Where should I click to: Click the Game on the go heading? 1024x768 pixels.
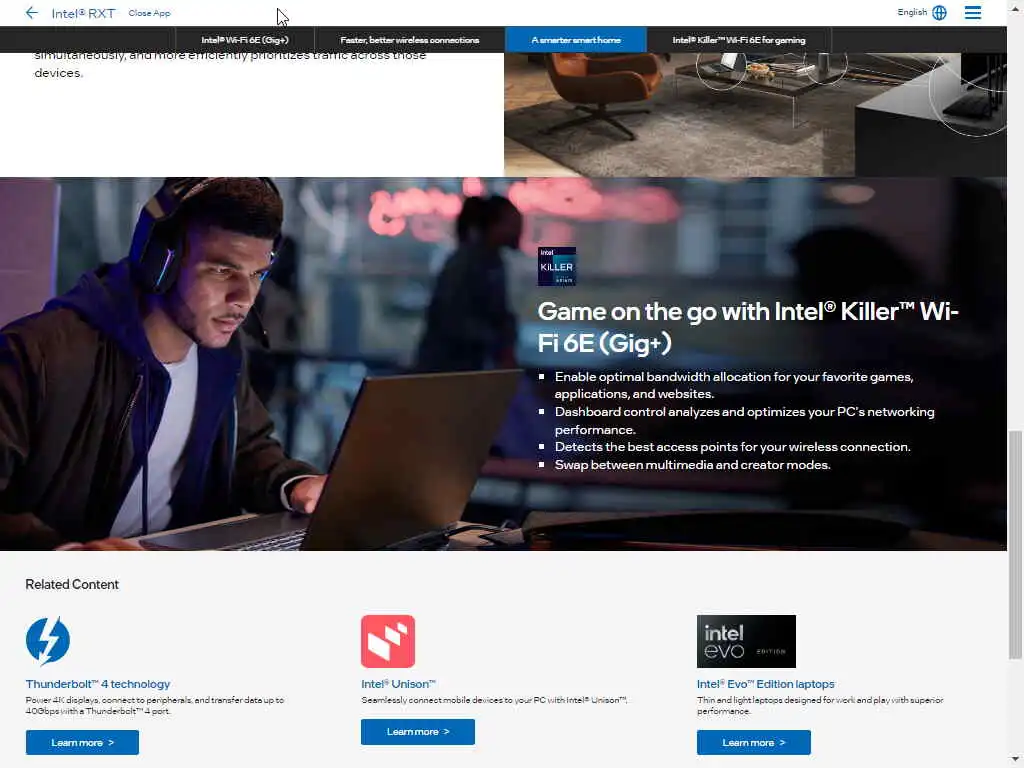coord(748,327)
